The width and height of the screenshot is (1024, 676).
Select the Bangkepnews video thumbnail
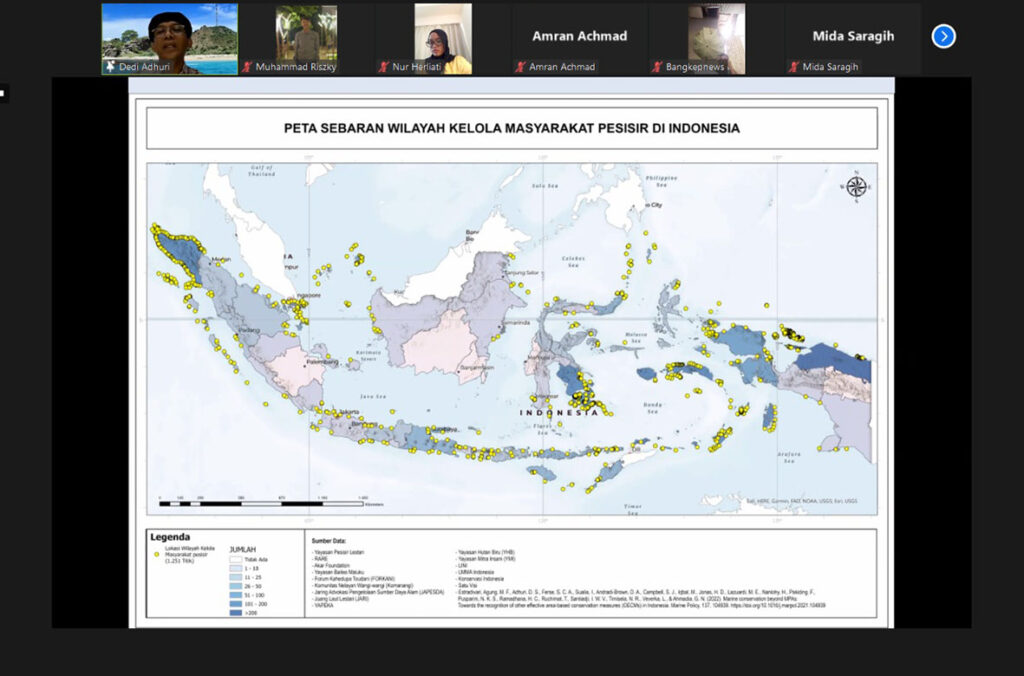[x=716, y=39]
